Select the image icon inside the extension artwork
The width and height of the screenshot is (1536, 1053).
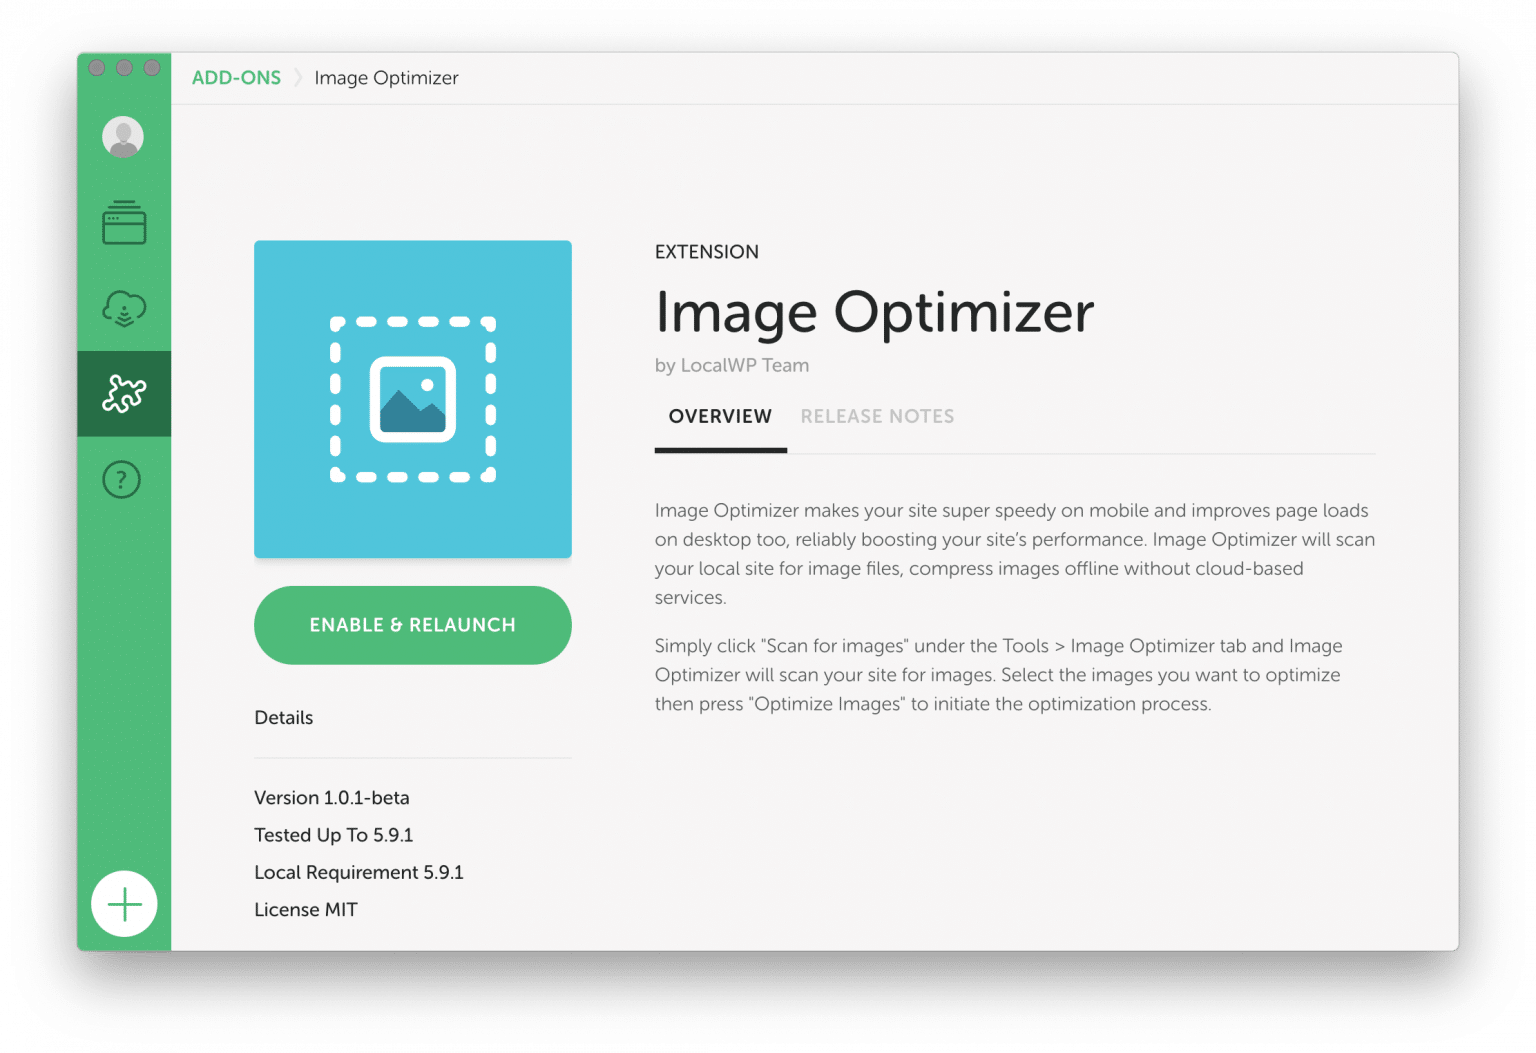pyautogui.click(x=412, y=398)
